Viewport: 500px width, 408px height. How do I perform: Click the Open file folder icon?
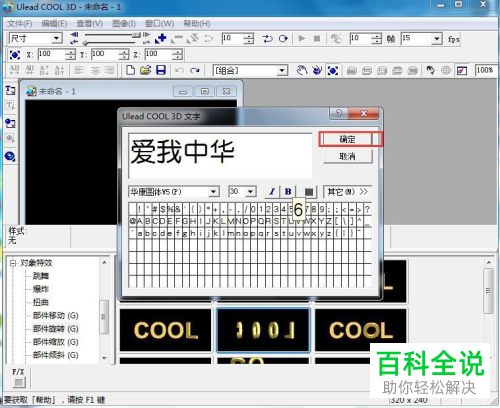(146, 70)
